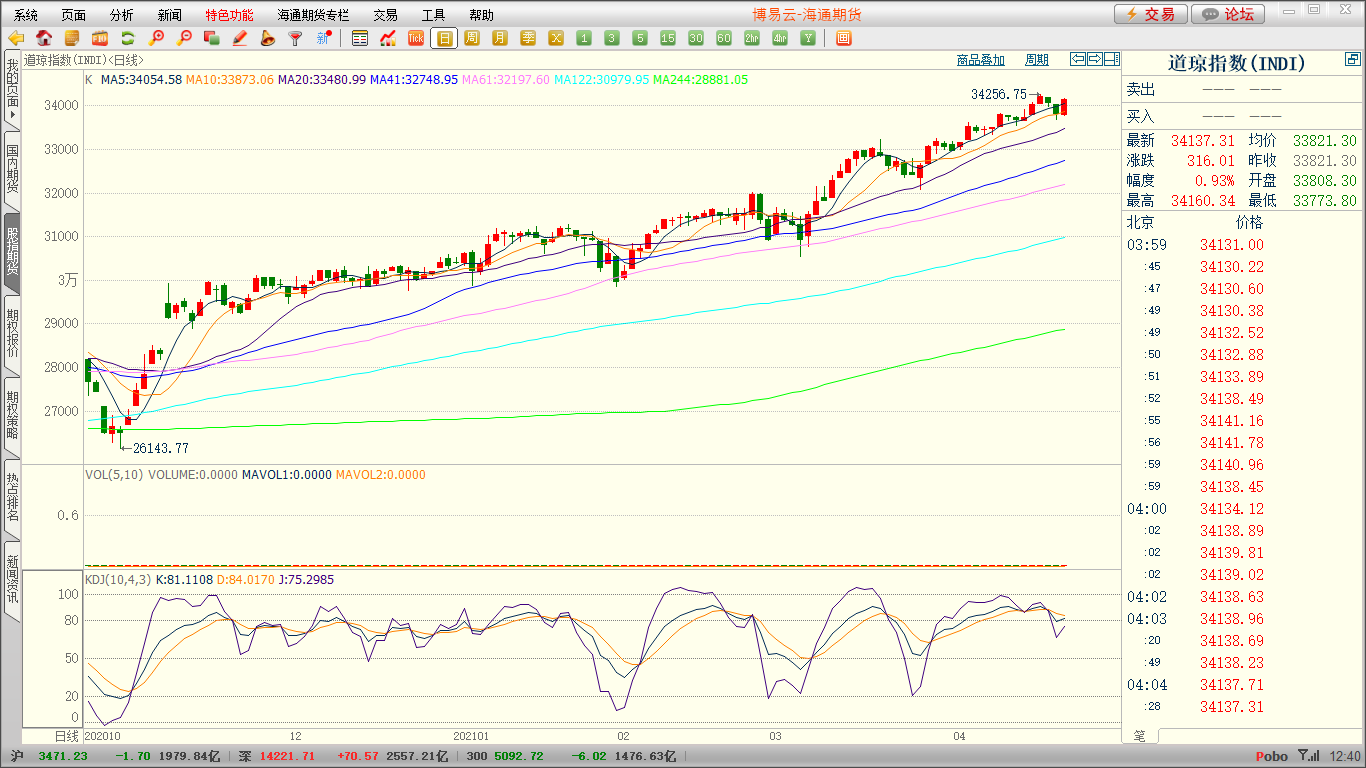Open the 系统 menu
Image resolution: width=1366 pixels, height=768 pixels.
click(26, 15)
